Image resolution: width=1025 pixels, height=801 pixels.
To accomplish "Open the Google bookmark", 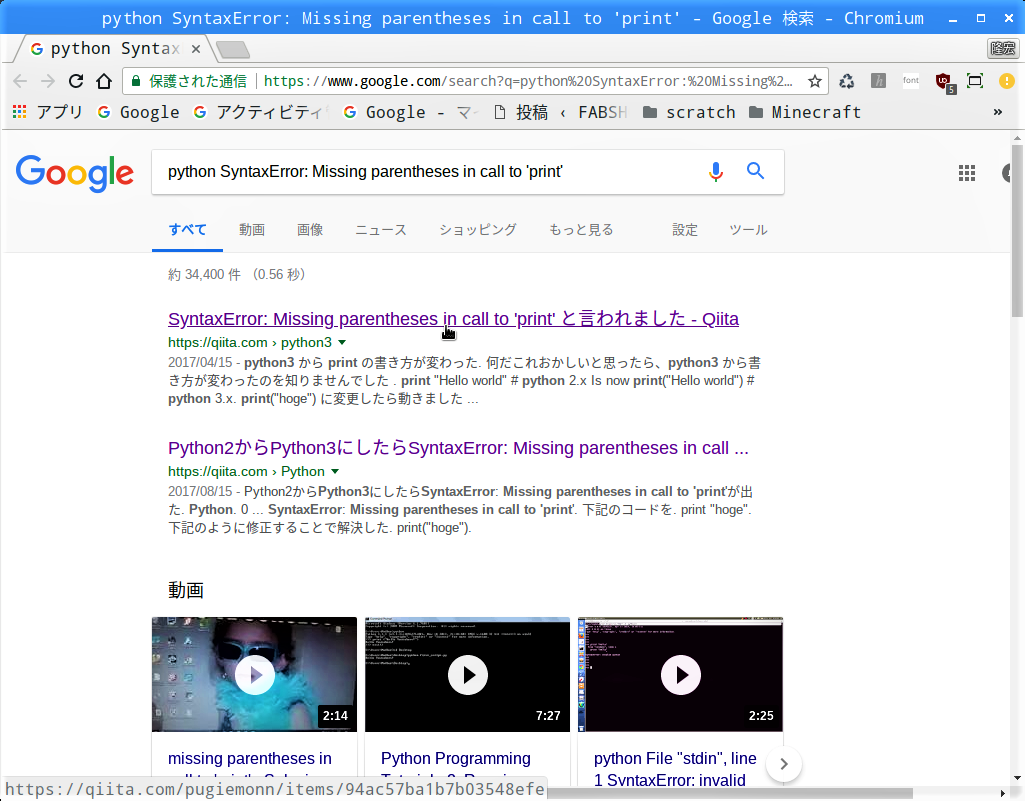I will [139, 112].
